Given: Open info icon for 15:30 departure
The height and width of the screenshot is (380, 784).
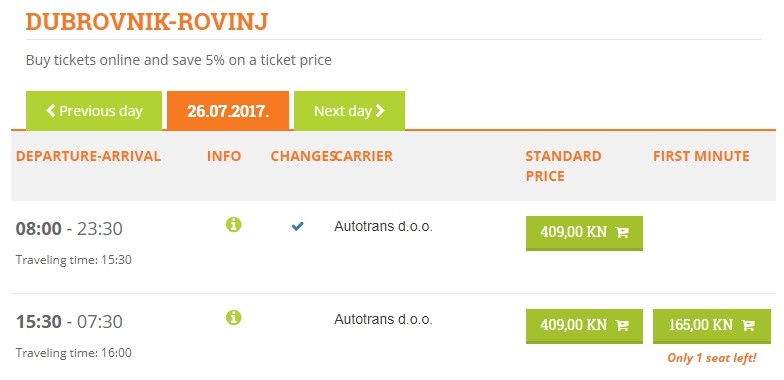Looking at the screenshot, I should point(234,317).
